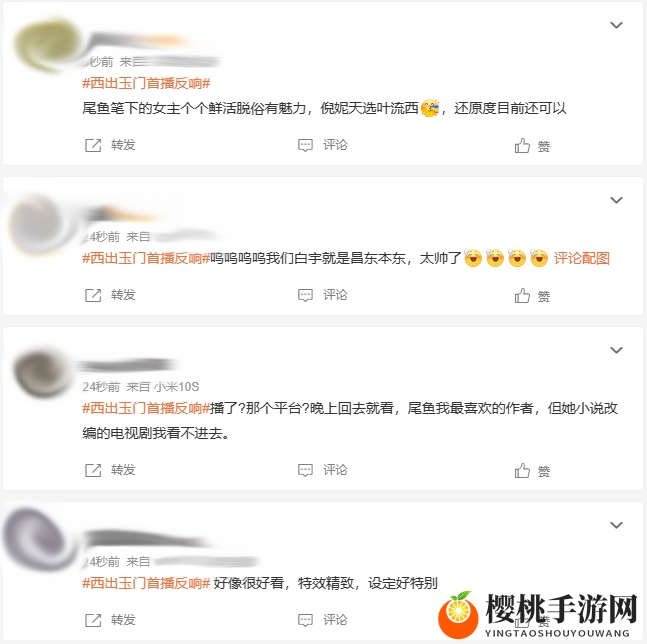Open the fourth post's dropdown chevron

(616, 525)
